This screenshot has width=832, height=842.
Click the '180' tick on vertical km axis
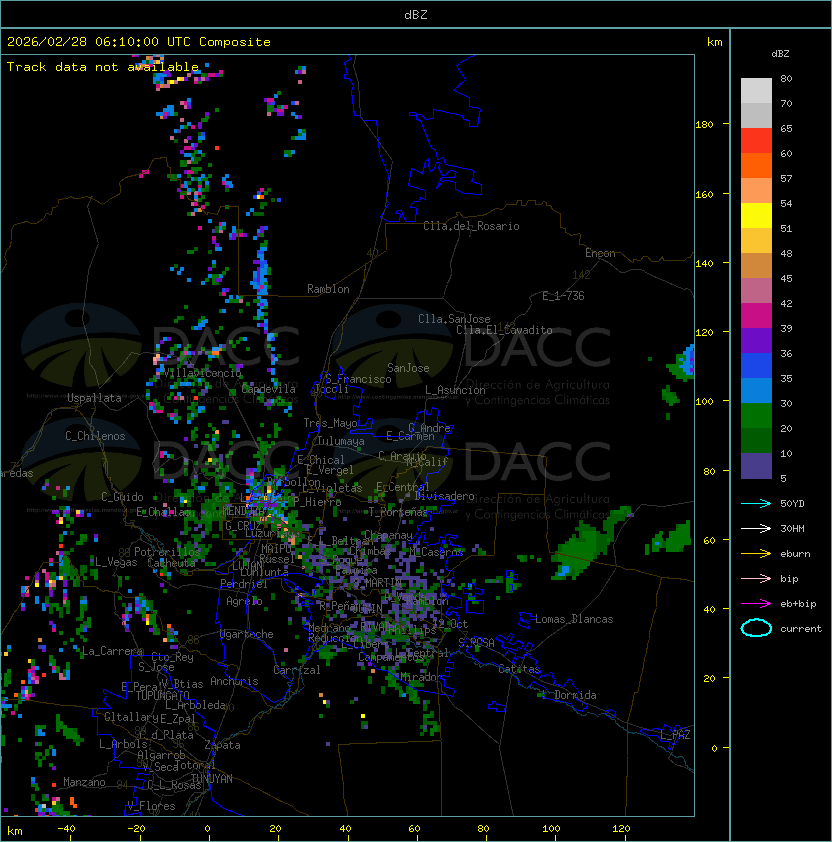704,125
